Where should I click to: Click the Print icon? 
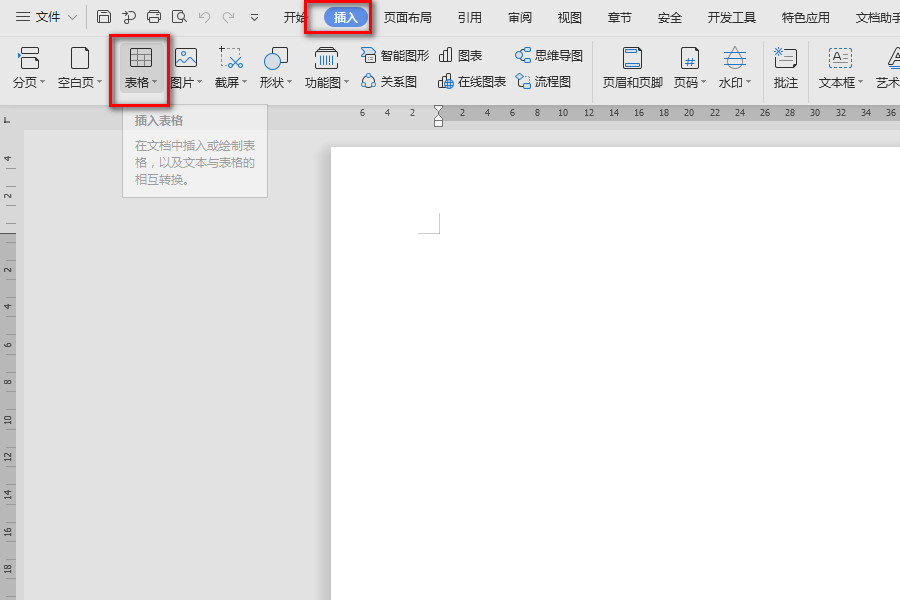pos(154,17)
